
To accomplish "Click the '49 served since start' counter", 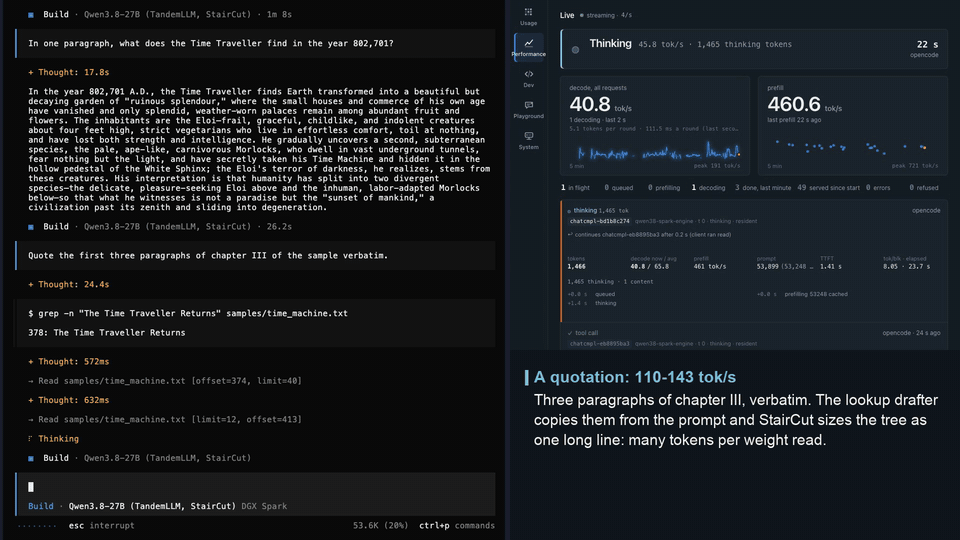I will 828,188.
